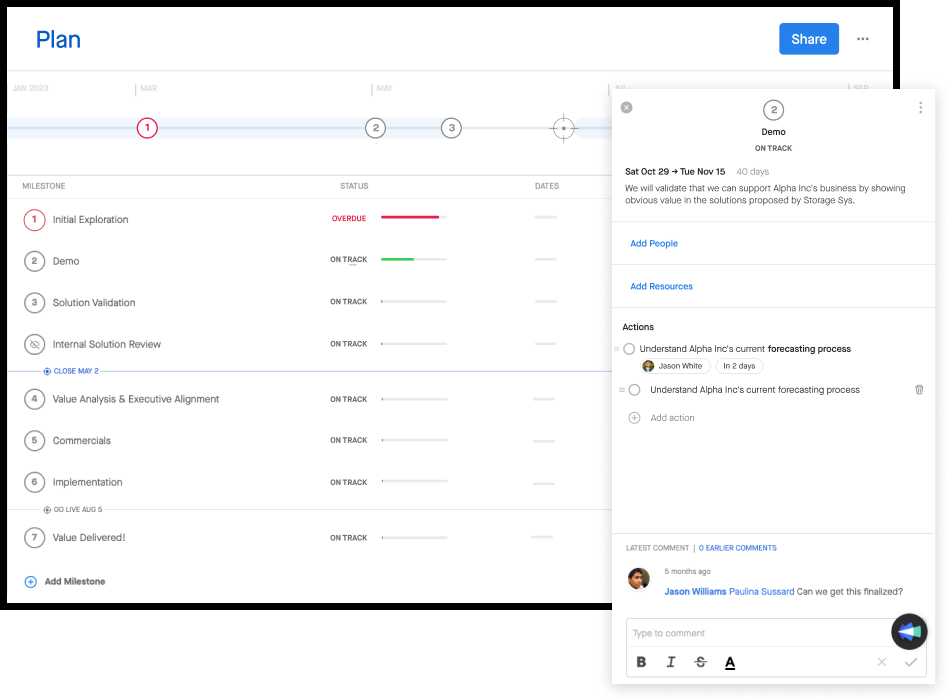Open the Demo panel's kebab menu

coord(921,107)
